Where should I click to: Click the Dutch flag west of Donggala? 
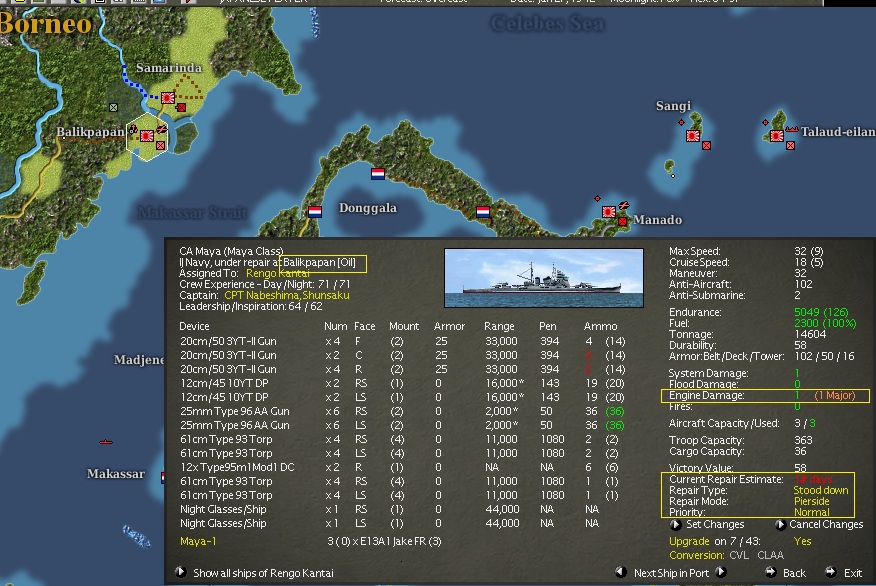click(x=315, y=212)
